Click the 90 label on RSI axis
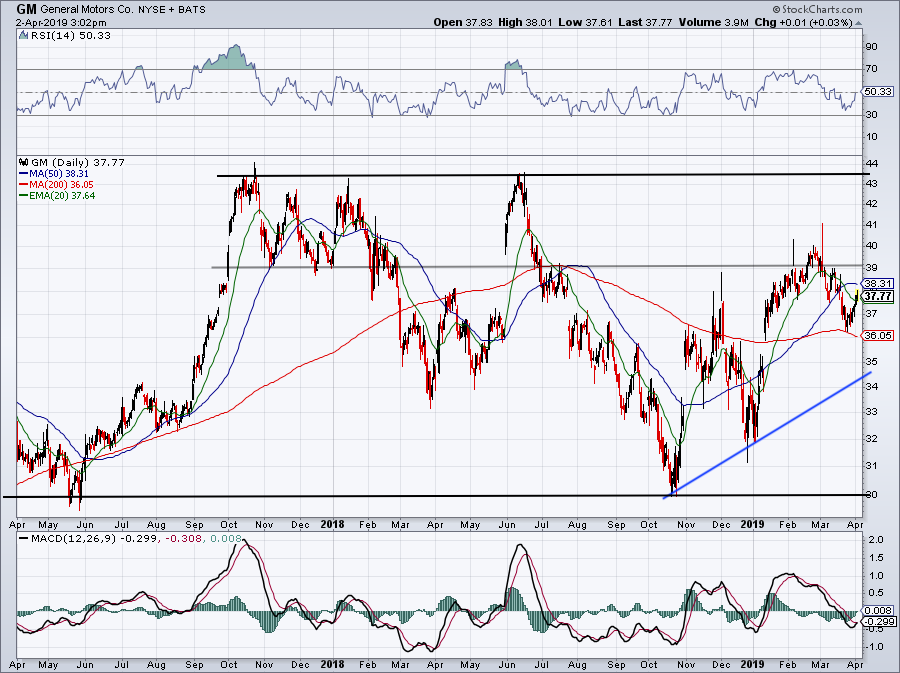 [871, 46]
